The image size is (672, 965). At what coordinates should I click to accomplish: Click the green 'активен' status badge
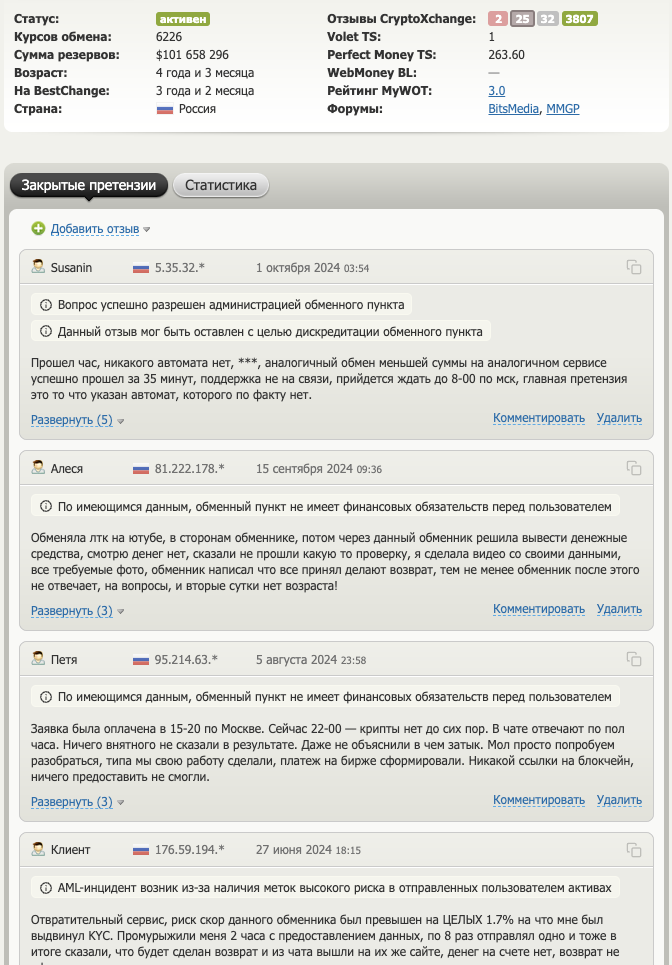click(x=183, y=19)
